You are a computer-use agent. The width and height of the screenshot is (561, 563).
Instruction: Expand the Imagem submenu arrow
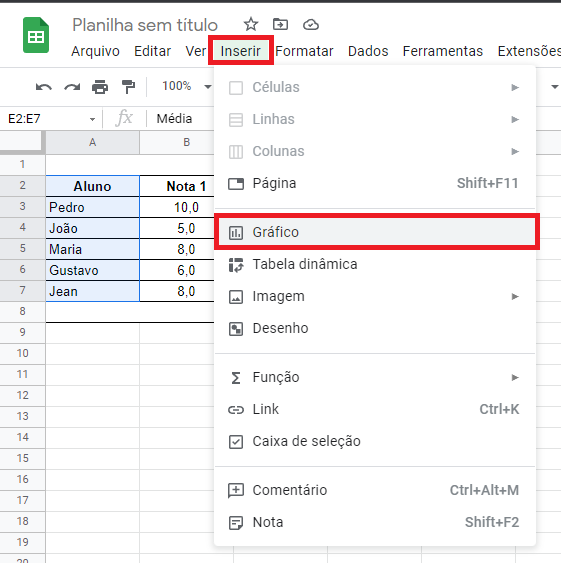[515, 296]
